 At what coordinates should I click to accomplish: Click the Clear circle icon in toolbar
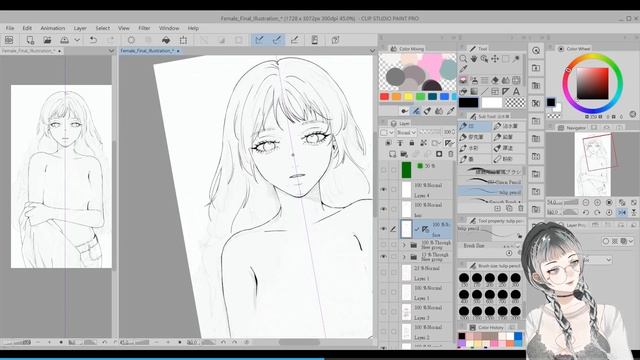pyautogui.click(x=131, y=40)
